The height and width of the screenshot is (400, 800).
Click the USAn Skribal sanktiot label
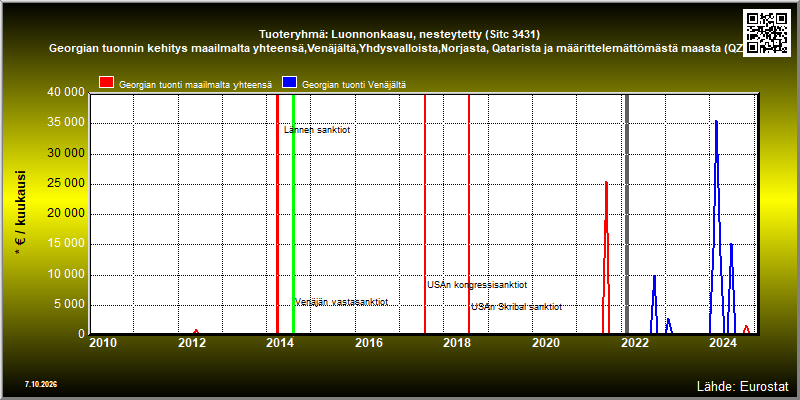pos(516,307)
